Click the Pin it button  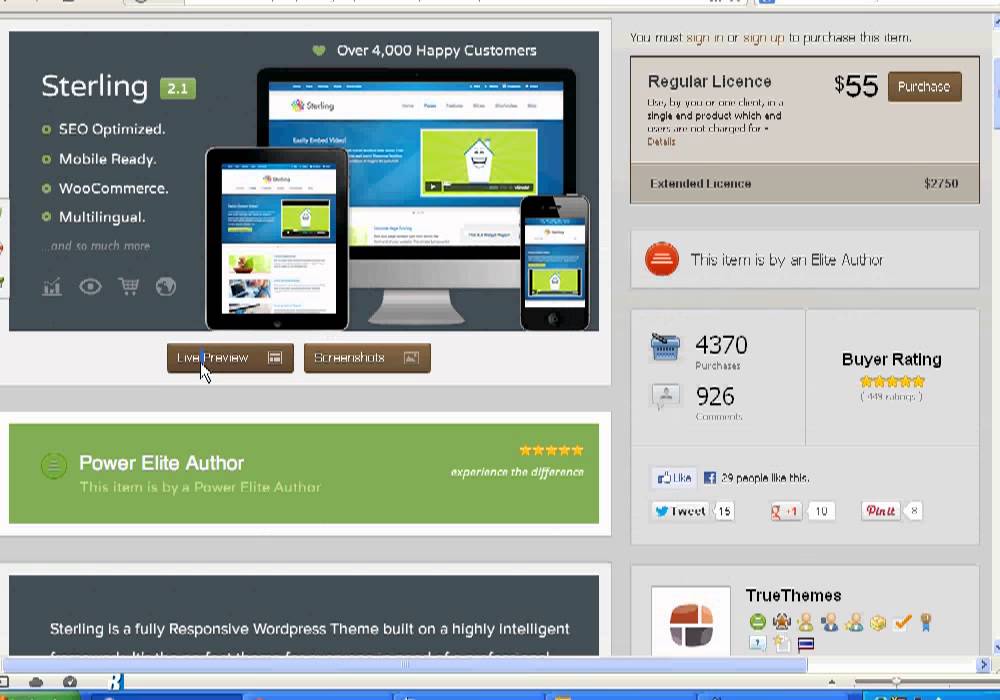coord(880,511)
